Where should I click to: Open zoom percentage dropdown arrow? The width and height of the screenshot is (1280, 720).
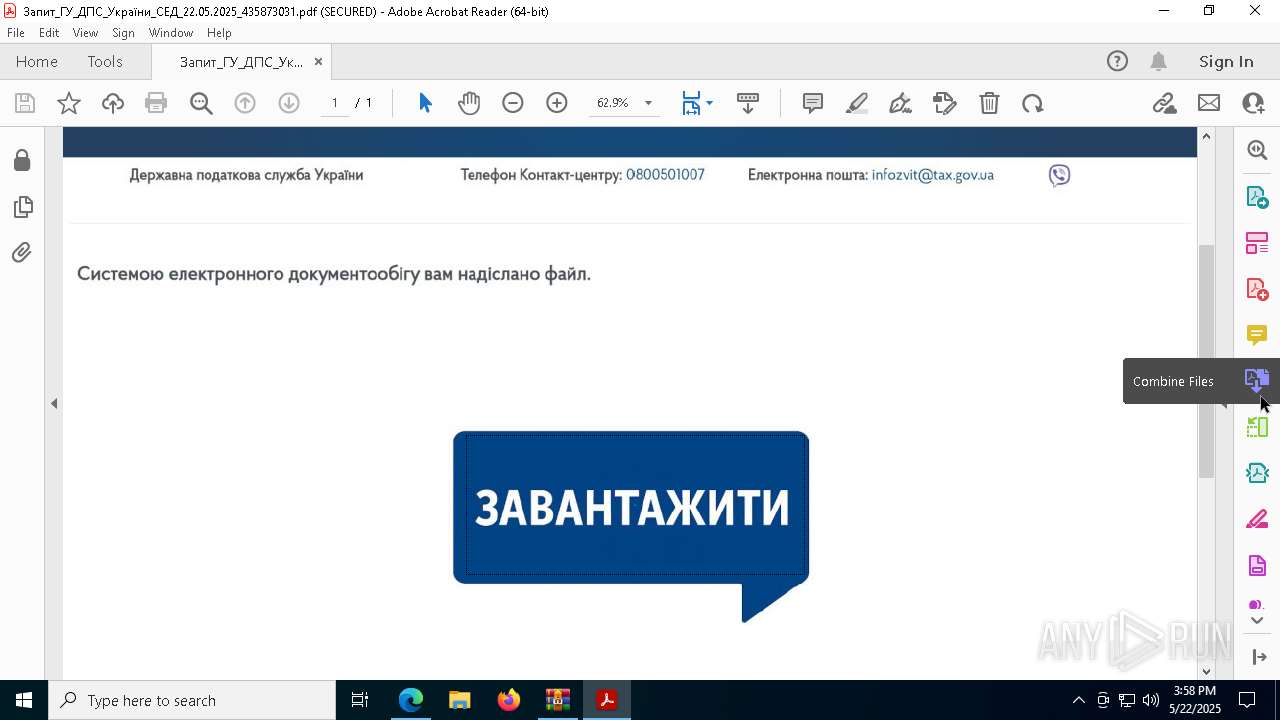click(648, 103)
